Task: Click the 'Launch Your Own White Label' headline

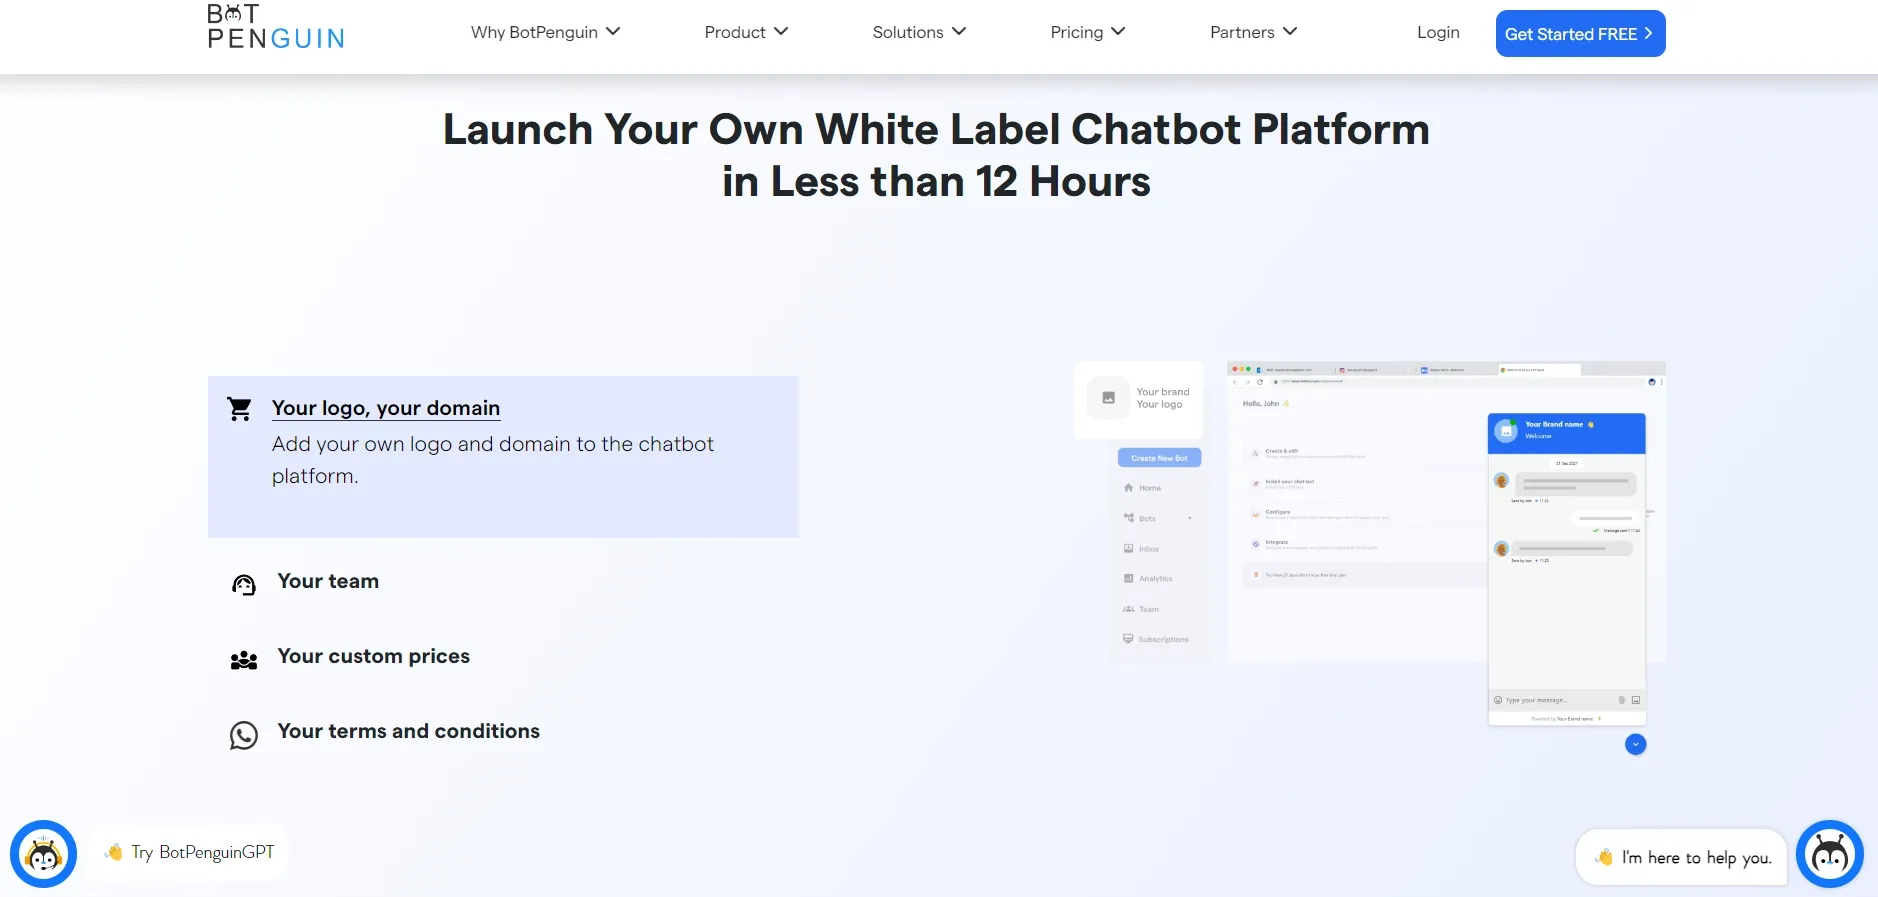Action: [937, 155]
